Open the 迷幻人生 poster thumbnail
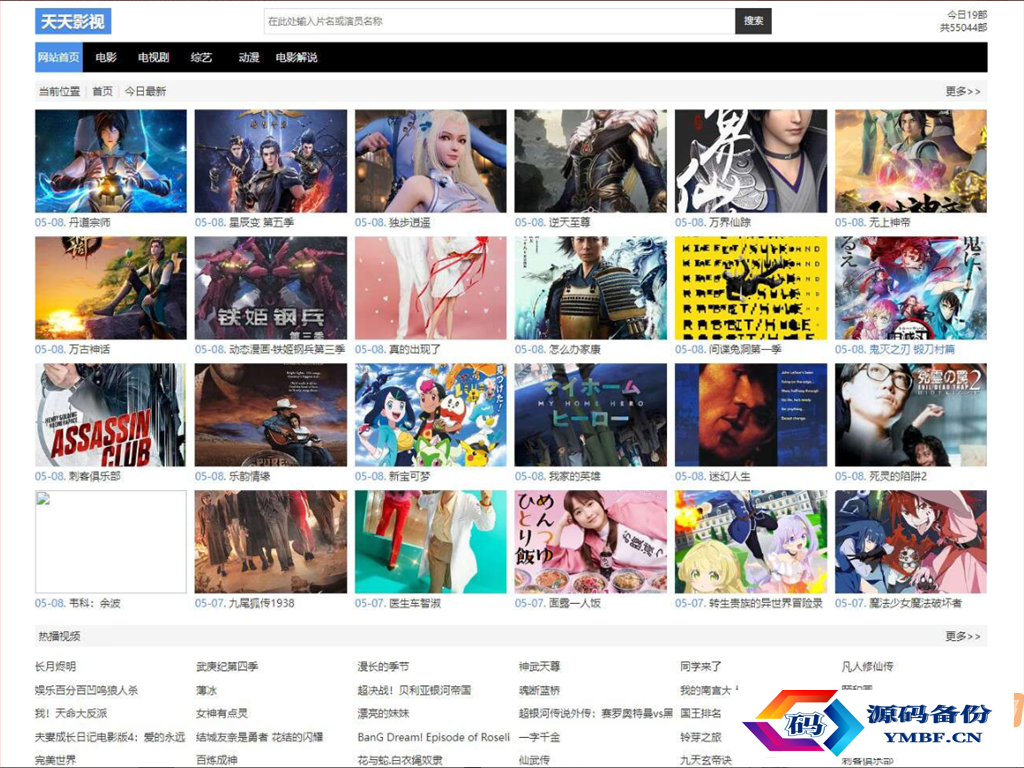Screen dimensions: 1024x768 [x=751, y=415]
